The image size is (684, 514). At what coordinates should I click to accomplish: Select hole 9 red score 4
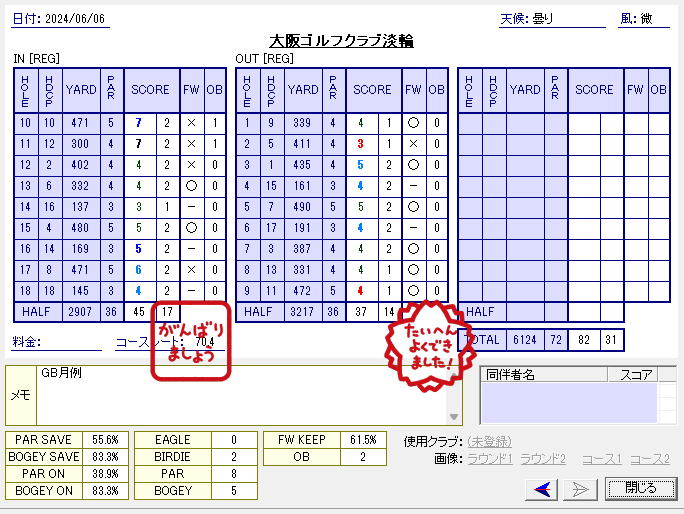pyautogui.click(x=361, y=291)
